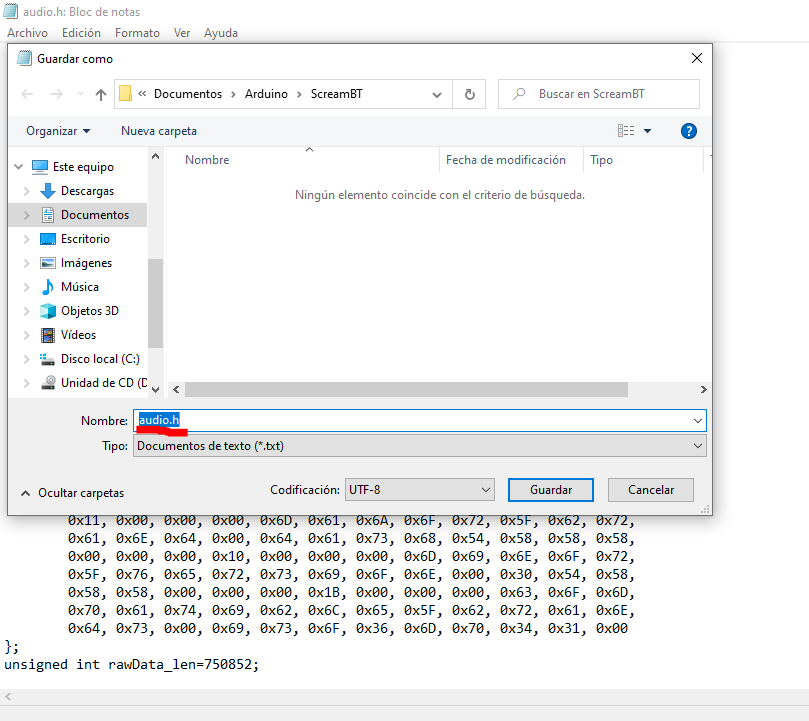The image size is (809, 721).
Task: Refresh the ScreamBT folder view
Action: pyautogui.click(x=468, y=93)
